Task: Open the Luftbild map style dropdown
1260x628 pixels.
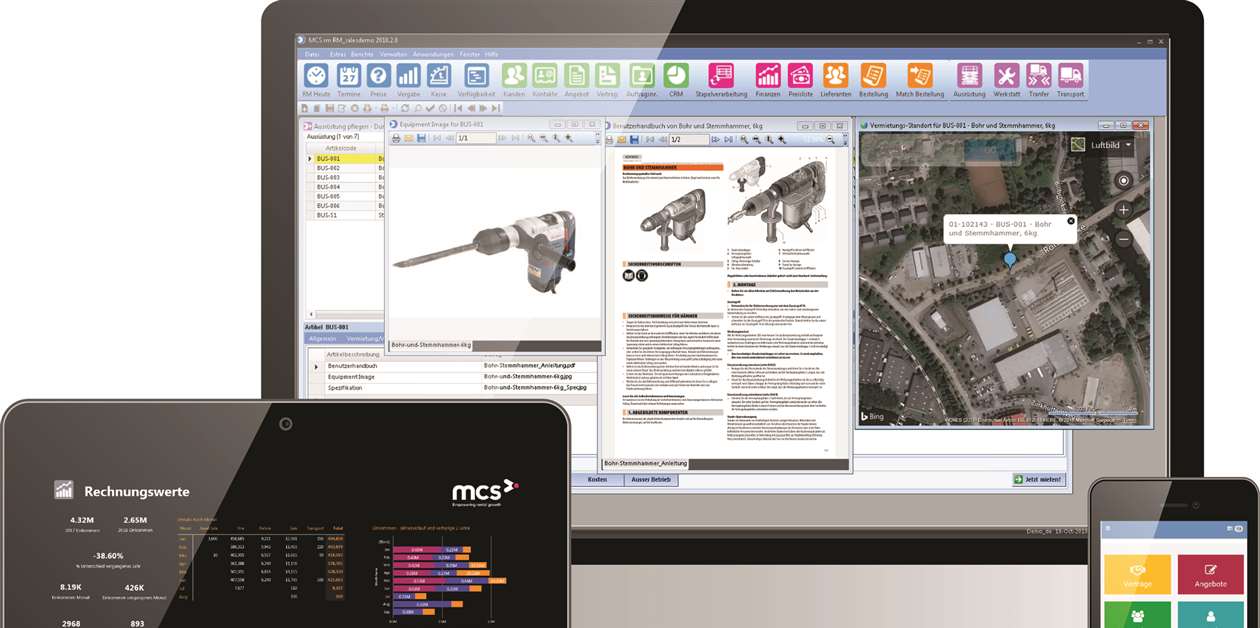Action: [1104, 145]
